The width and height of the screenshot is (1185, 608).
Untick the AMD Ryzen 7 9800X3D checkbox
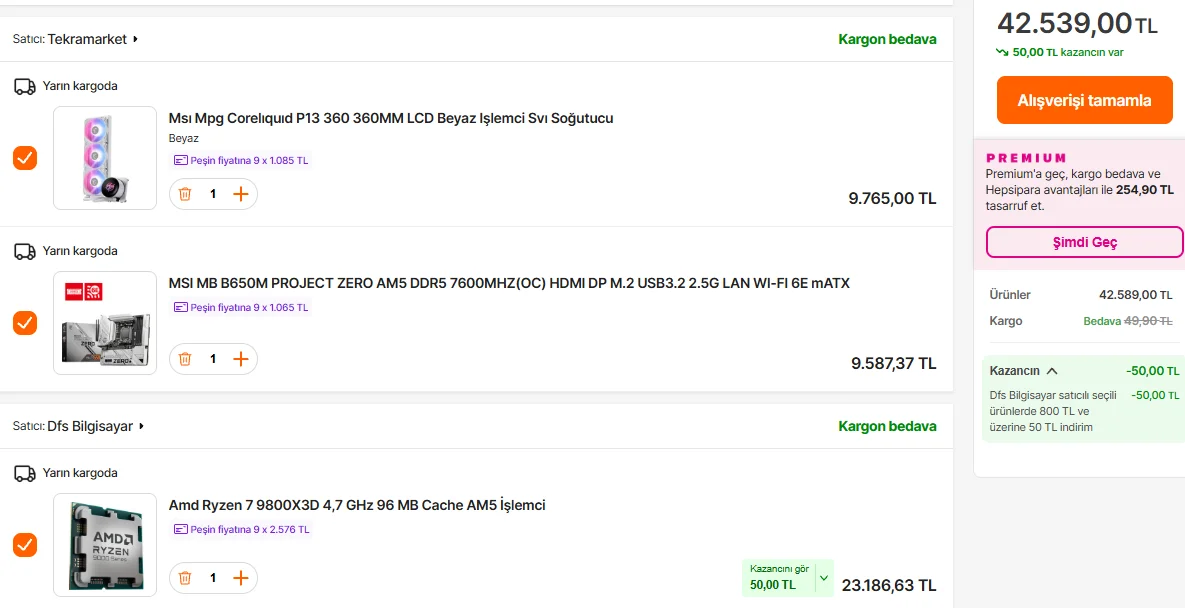coord(25,545)
